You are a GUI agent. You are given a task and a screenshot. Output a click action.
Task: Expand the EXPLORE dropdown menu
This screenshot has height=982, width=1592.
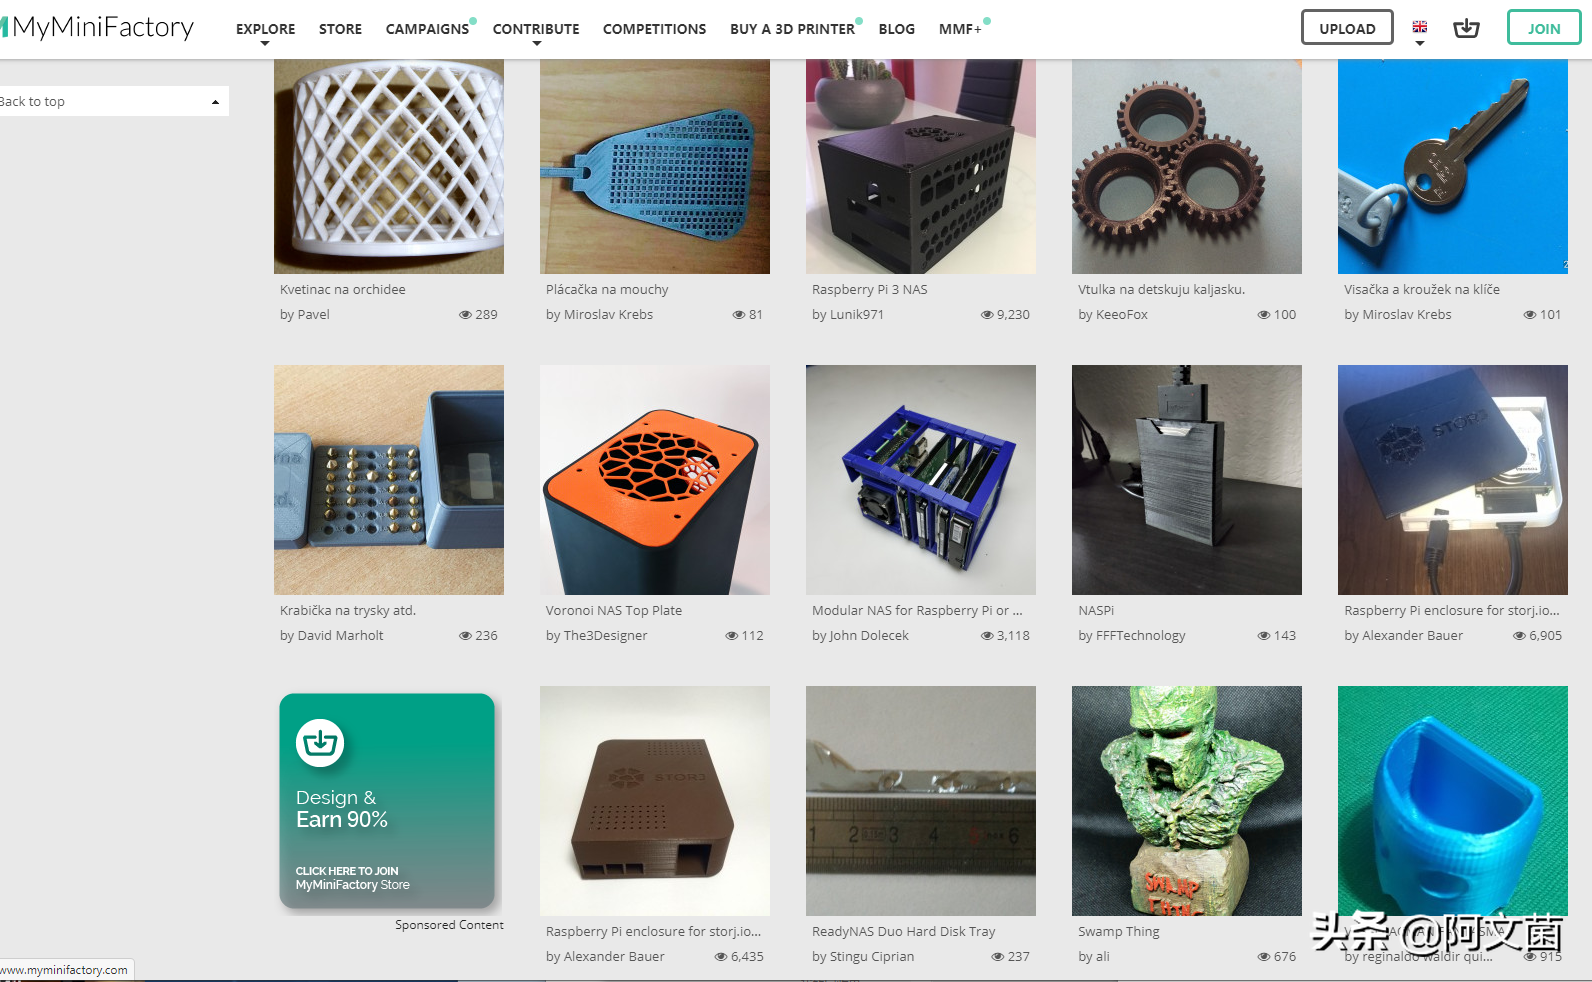tap(265, 32)
